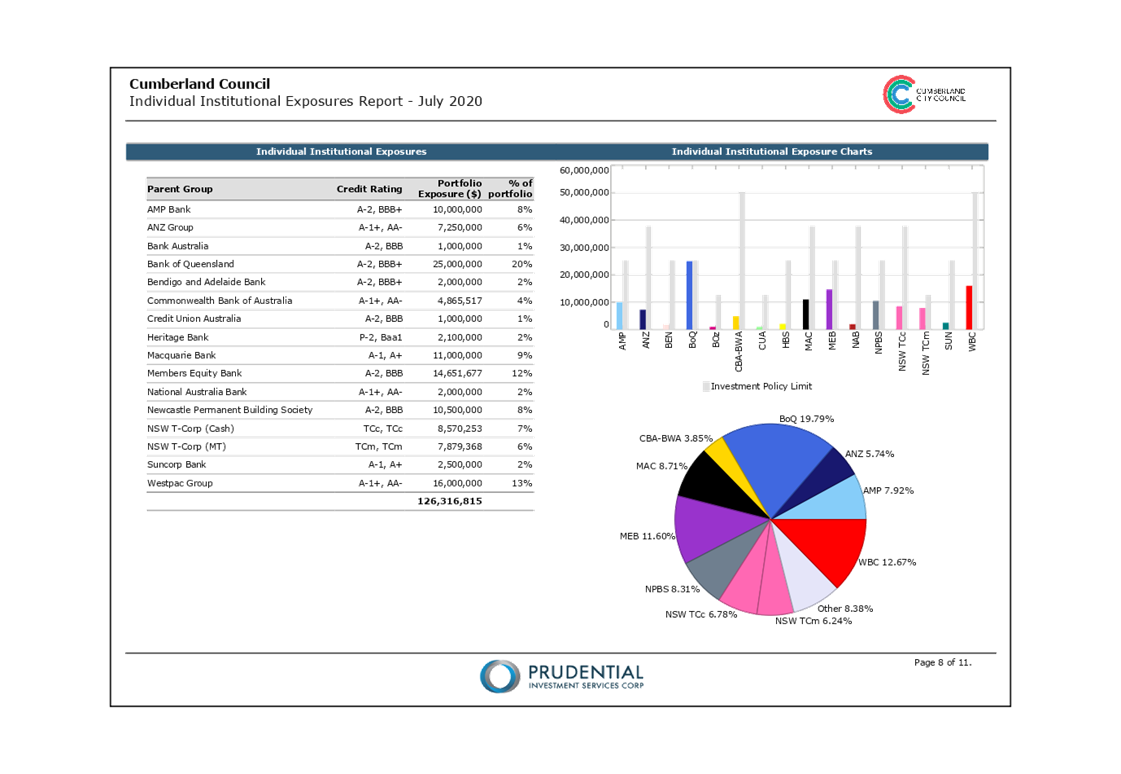
Task: Click the 'Page 8 of 11.' footer text
Action: click(x=942, y=663)
